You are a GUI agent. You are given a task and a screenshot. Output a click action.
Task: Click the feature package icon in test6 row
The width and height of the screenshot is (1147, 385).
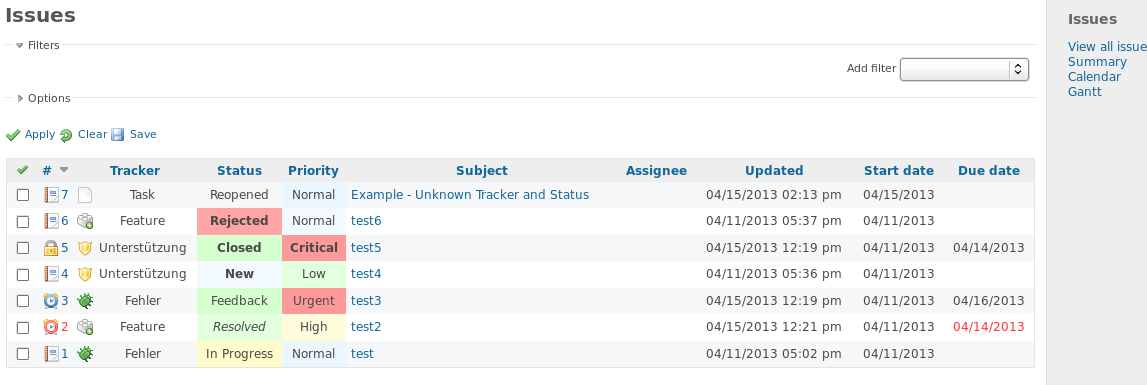coord(86,221)
